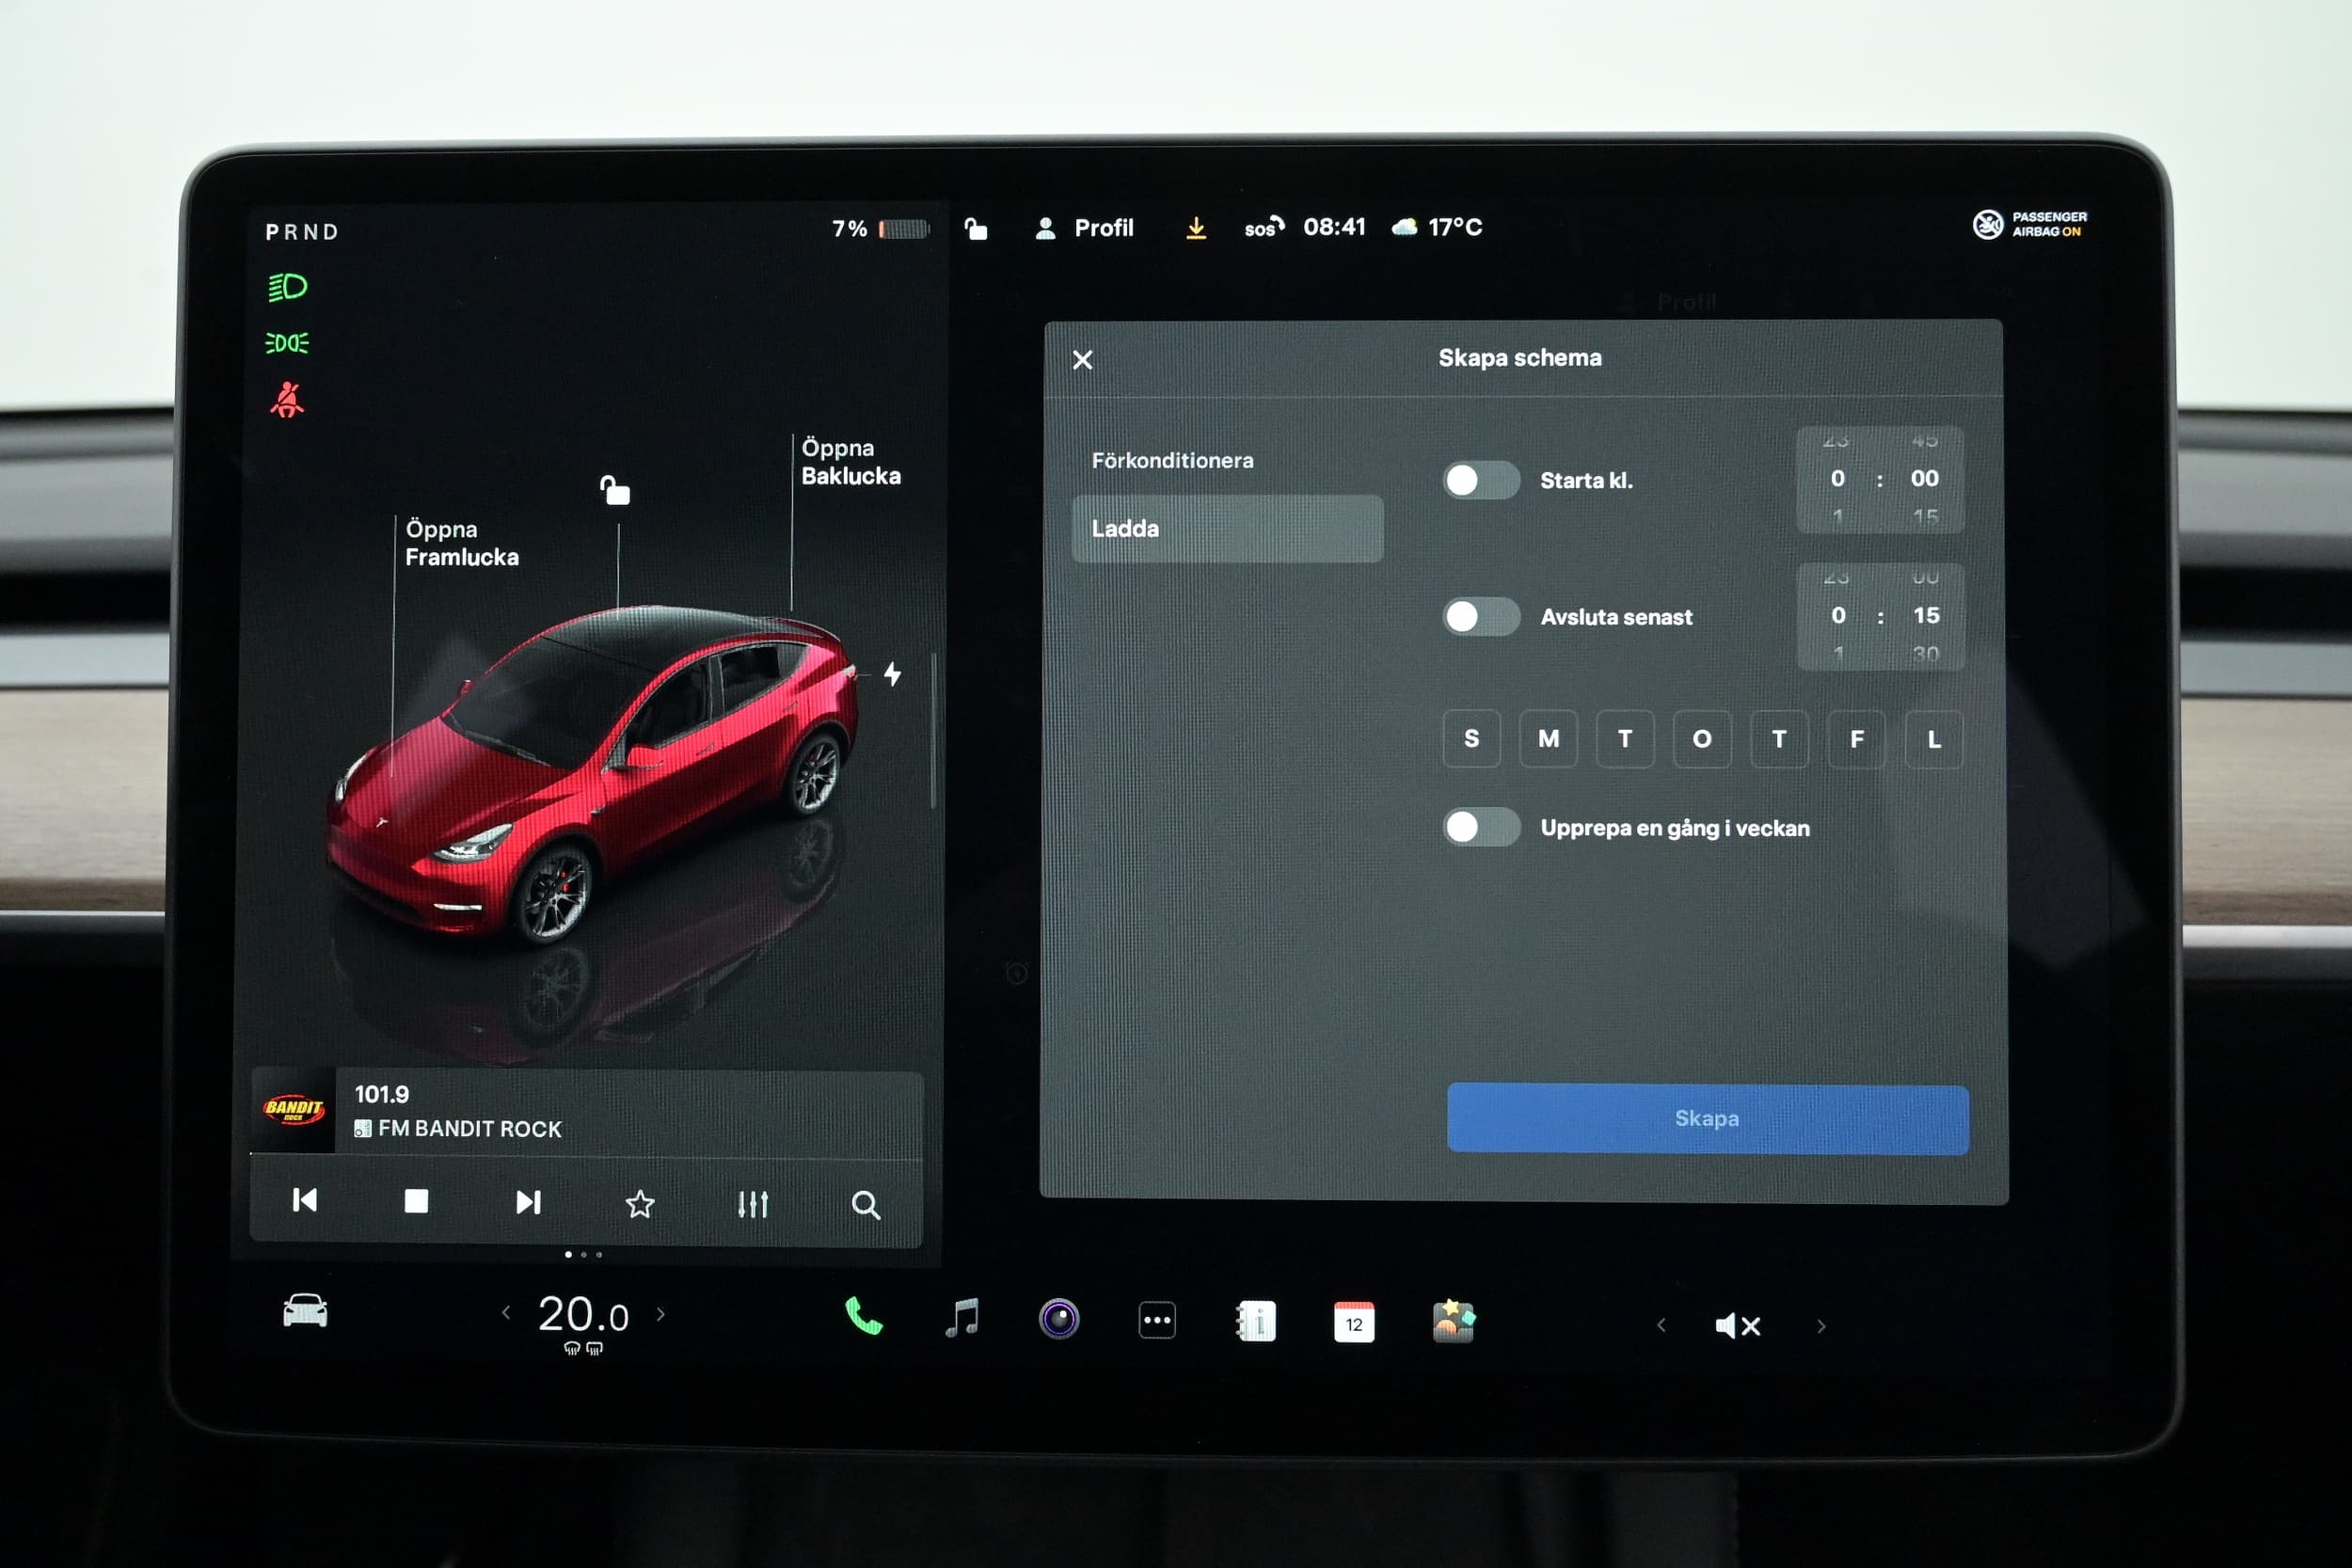Open the equalizer sliders icon
The height and width of the screenshot is (1568, 2352).
tap(752, 1204)
